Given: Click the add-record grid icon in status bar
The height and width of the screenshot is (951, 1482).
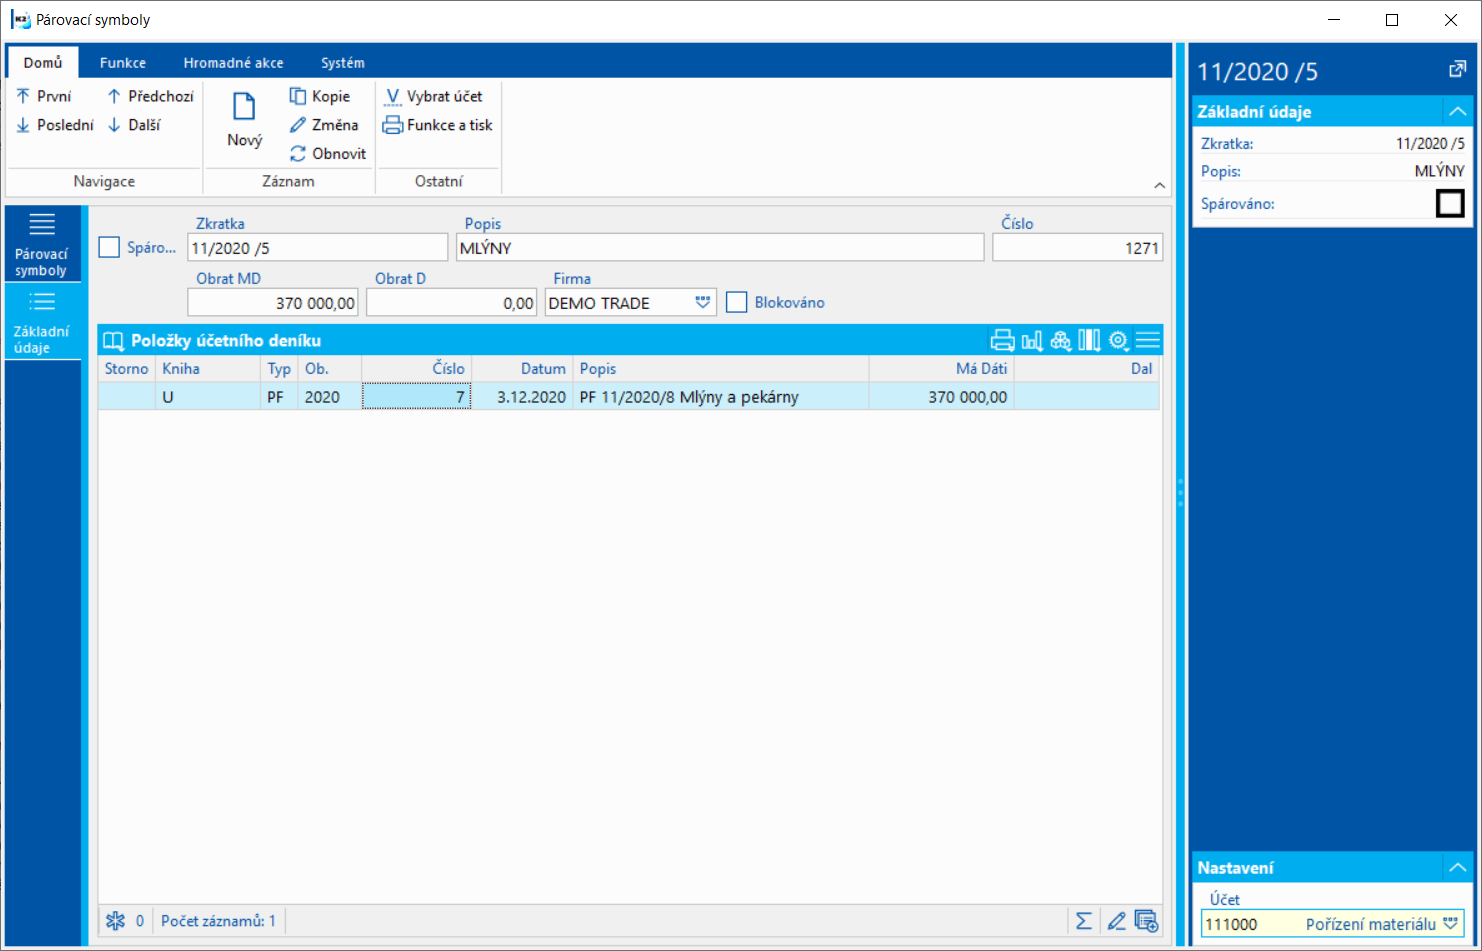Looking at the screenshot, I should (x=1146, y=921).
